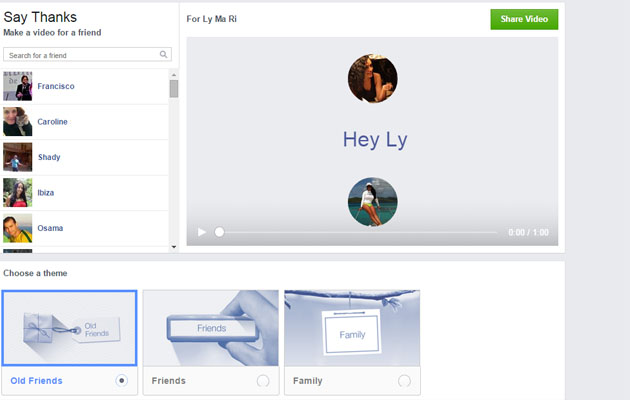Click the For Ly Ma Ri label
This screenshot has height=400, width=630.
pos(212,19)
